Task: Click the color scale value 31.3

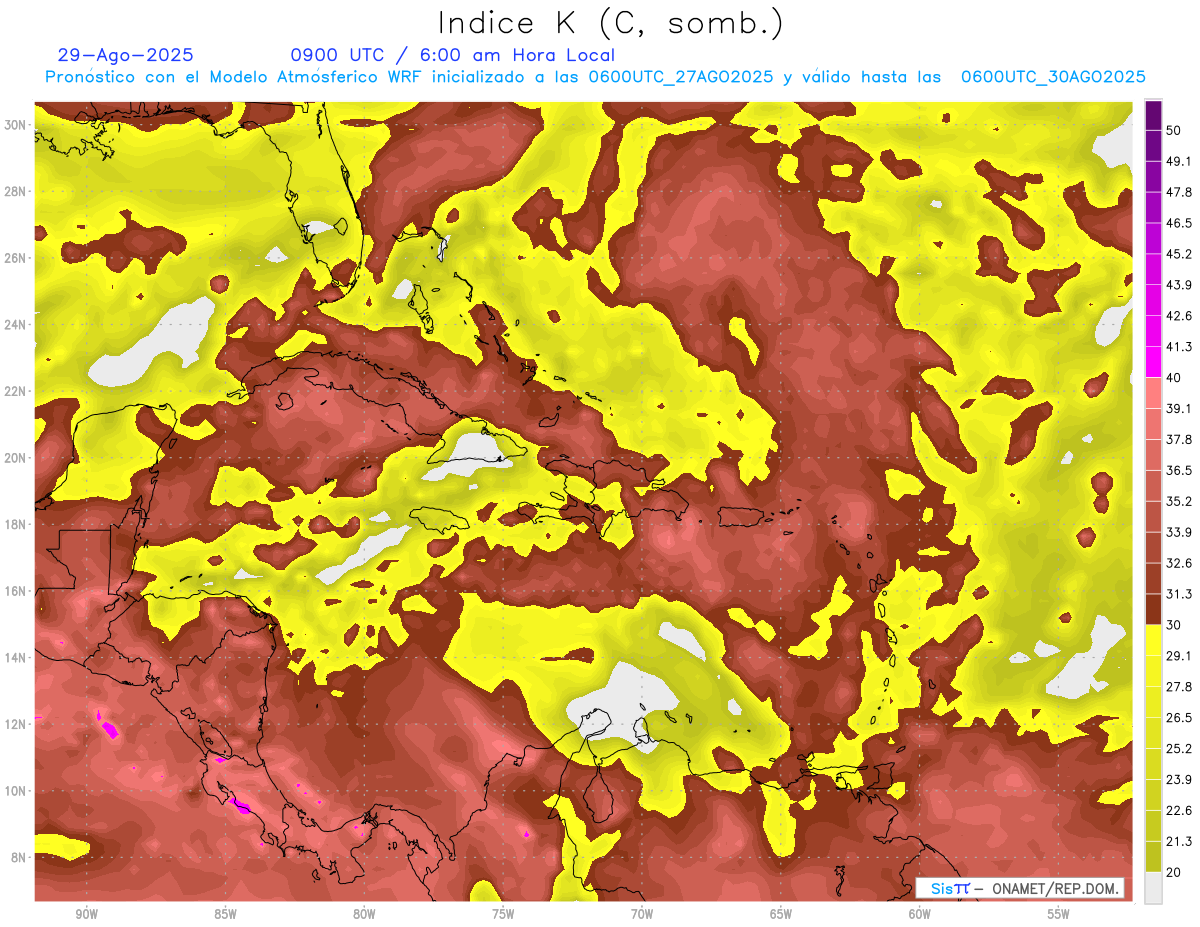Action: [x=1179, y=594]
